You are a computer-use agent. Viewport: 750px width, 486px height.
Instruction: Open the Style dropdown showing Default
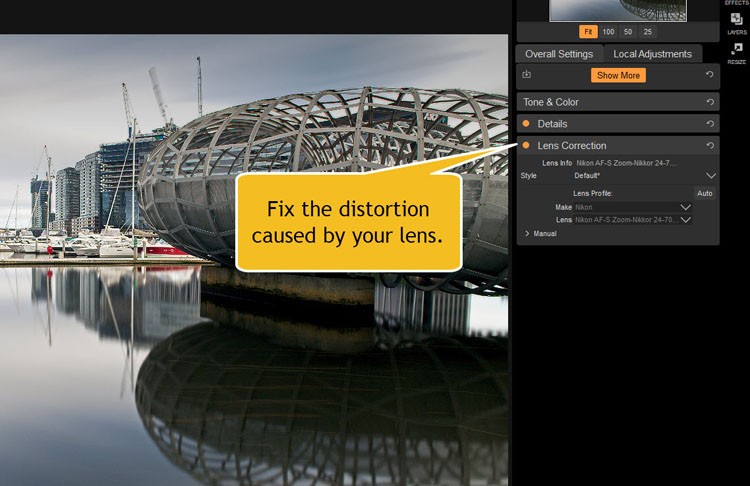pyautogui.click(x=644, y=176)
